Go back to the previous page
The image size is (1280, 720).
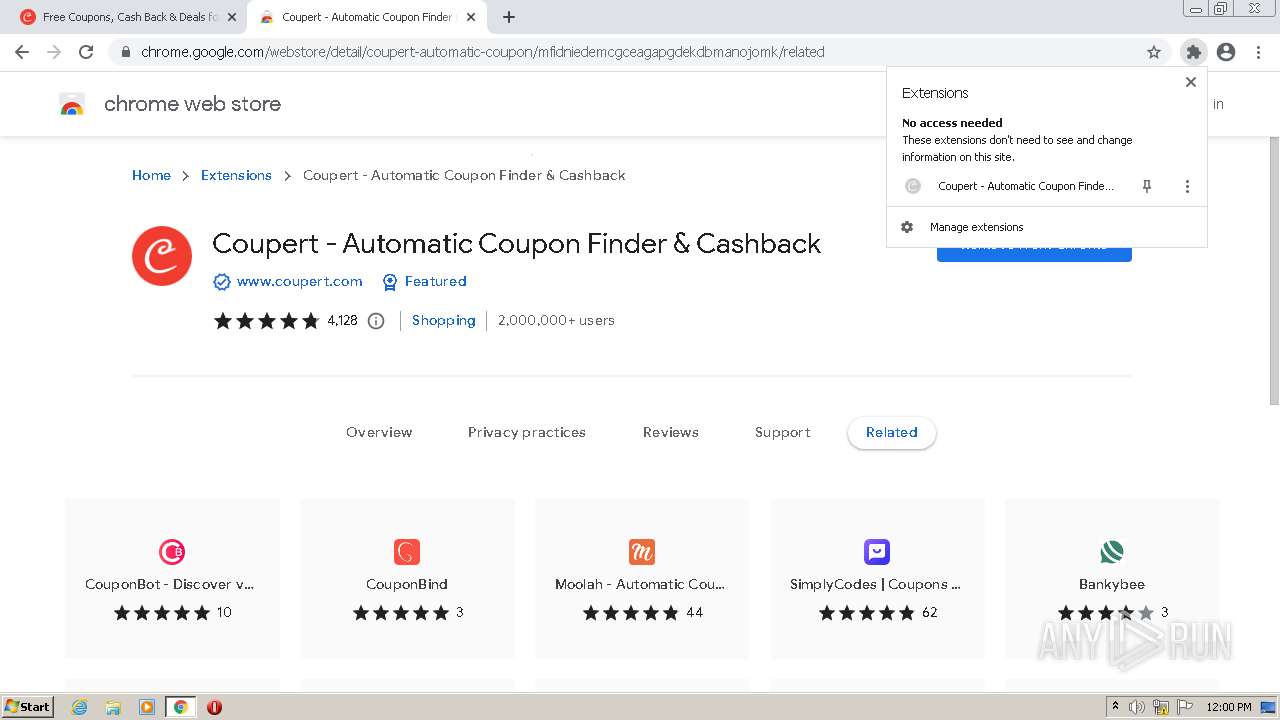coord(22,52)
